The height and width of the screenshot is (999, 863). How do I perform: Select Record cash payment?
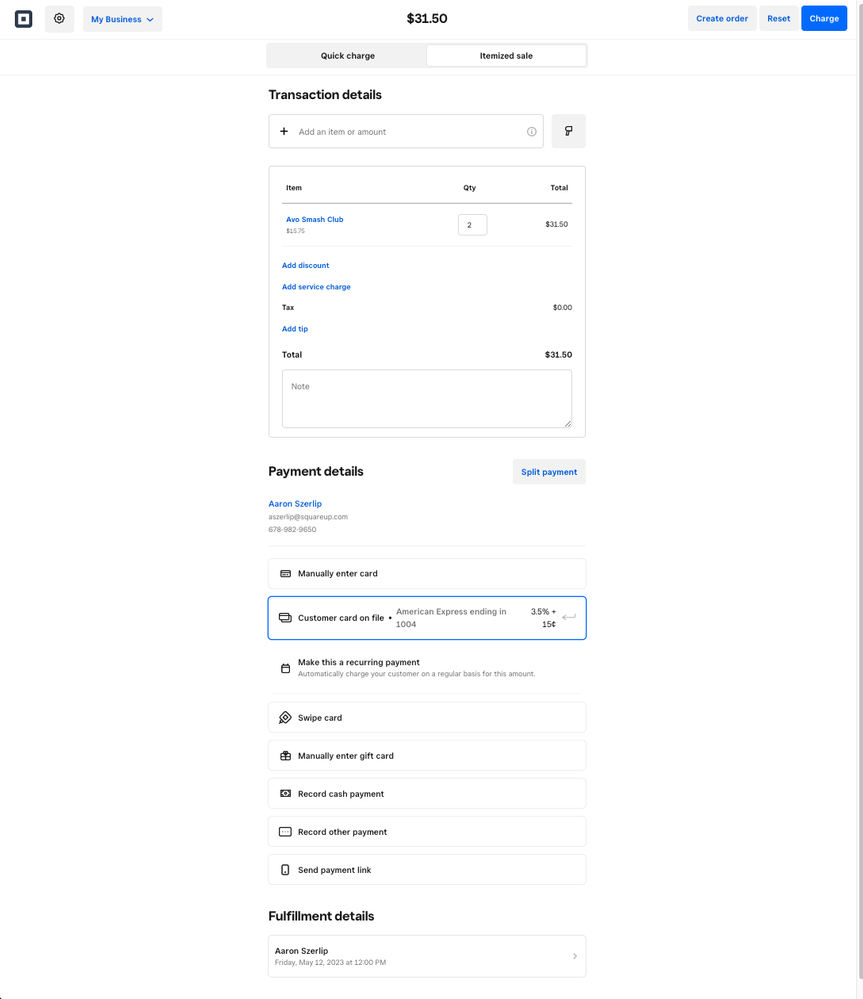coord(426,794)
